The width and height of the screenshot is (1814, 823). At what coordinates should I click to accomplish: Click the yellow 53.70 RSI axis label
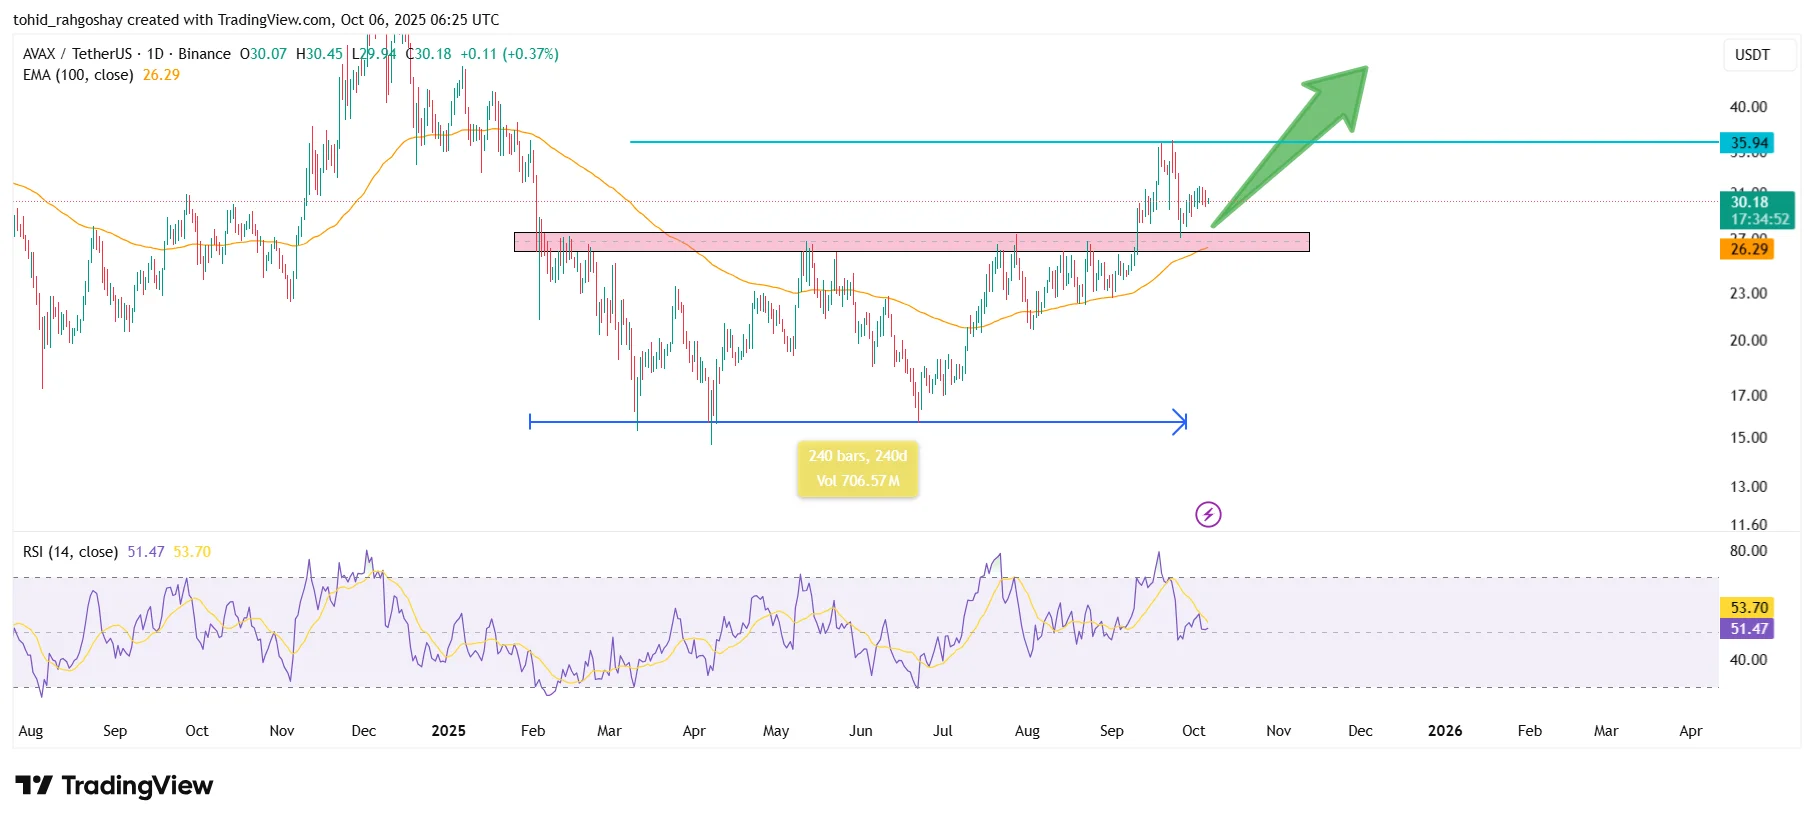pyautogui.click(x=1746, y=608)
